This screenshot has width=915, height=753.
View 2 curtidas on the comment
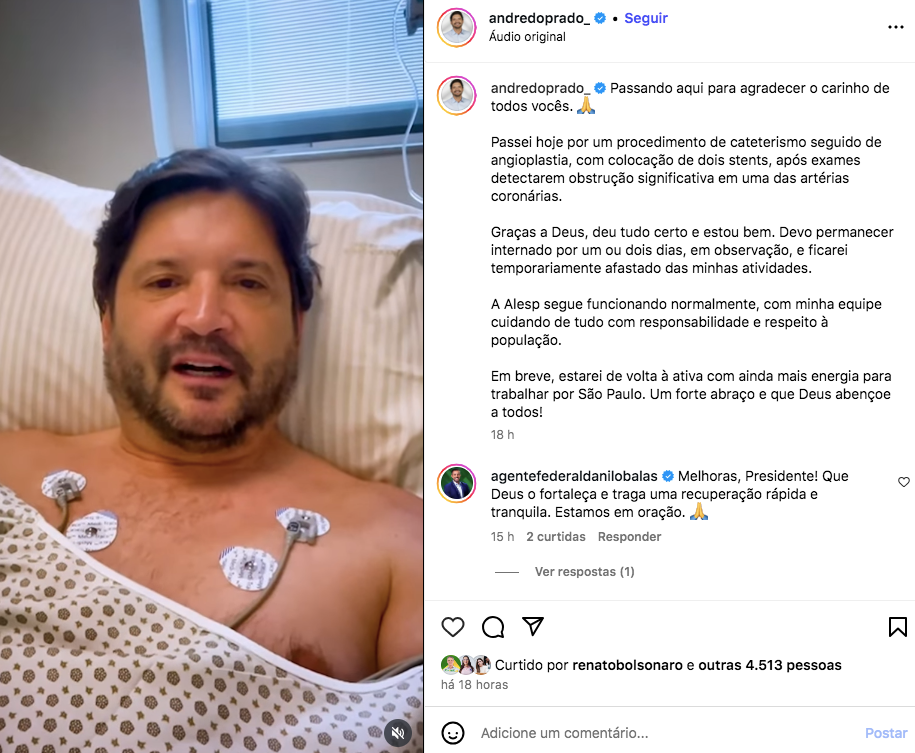click(x=556, y=537)
